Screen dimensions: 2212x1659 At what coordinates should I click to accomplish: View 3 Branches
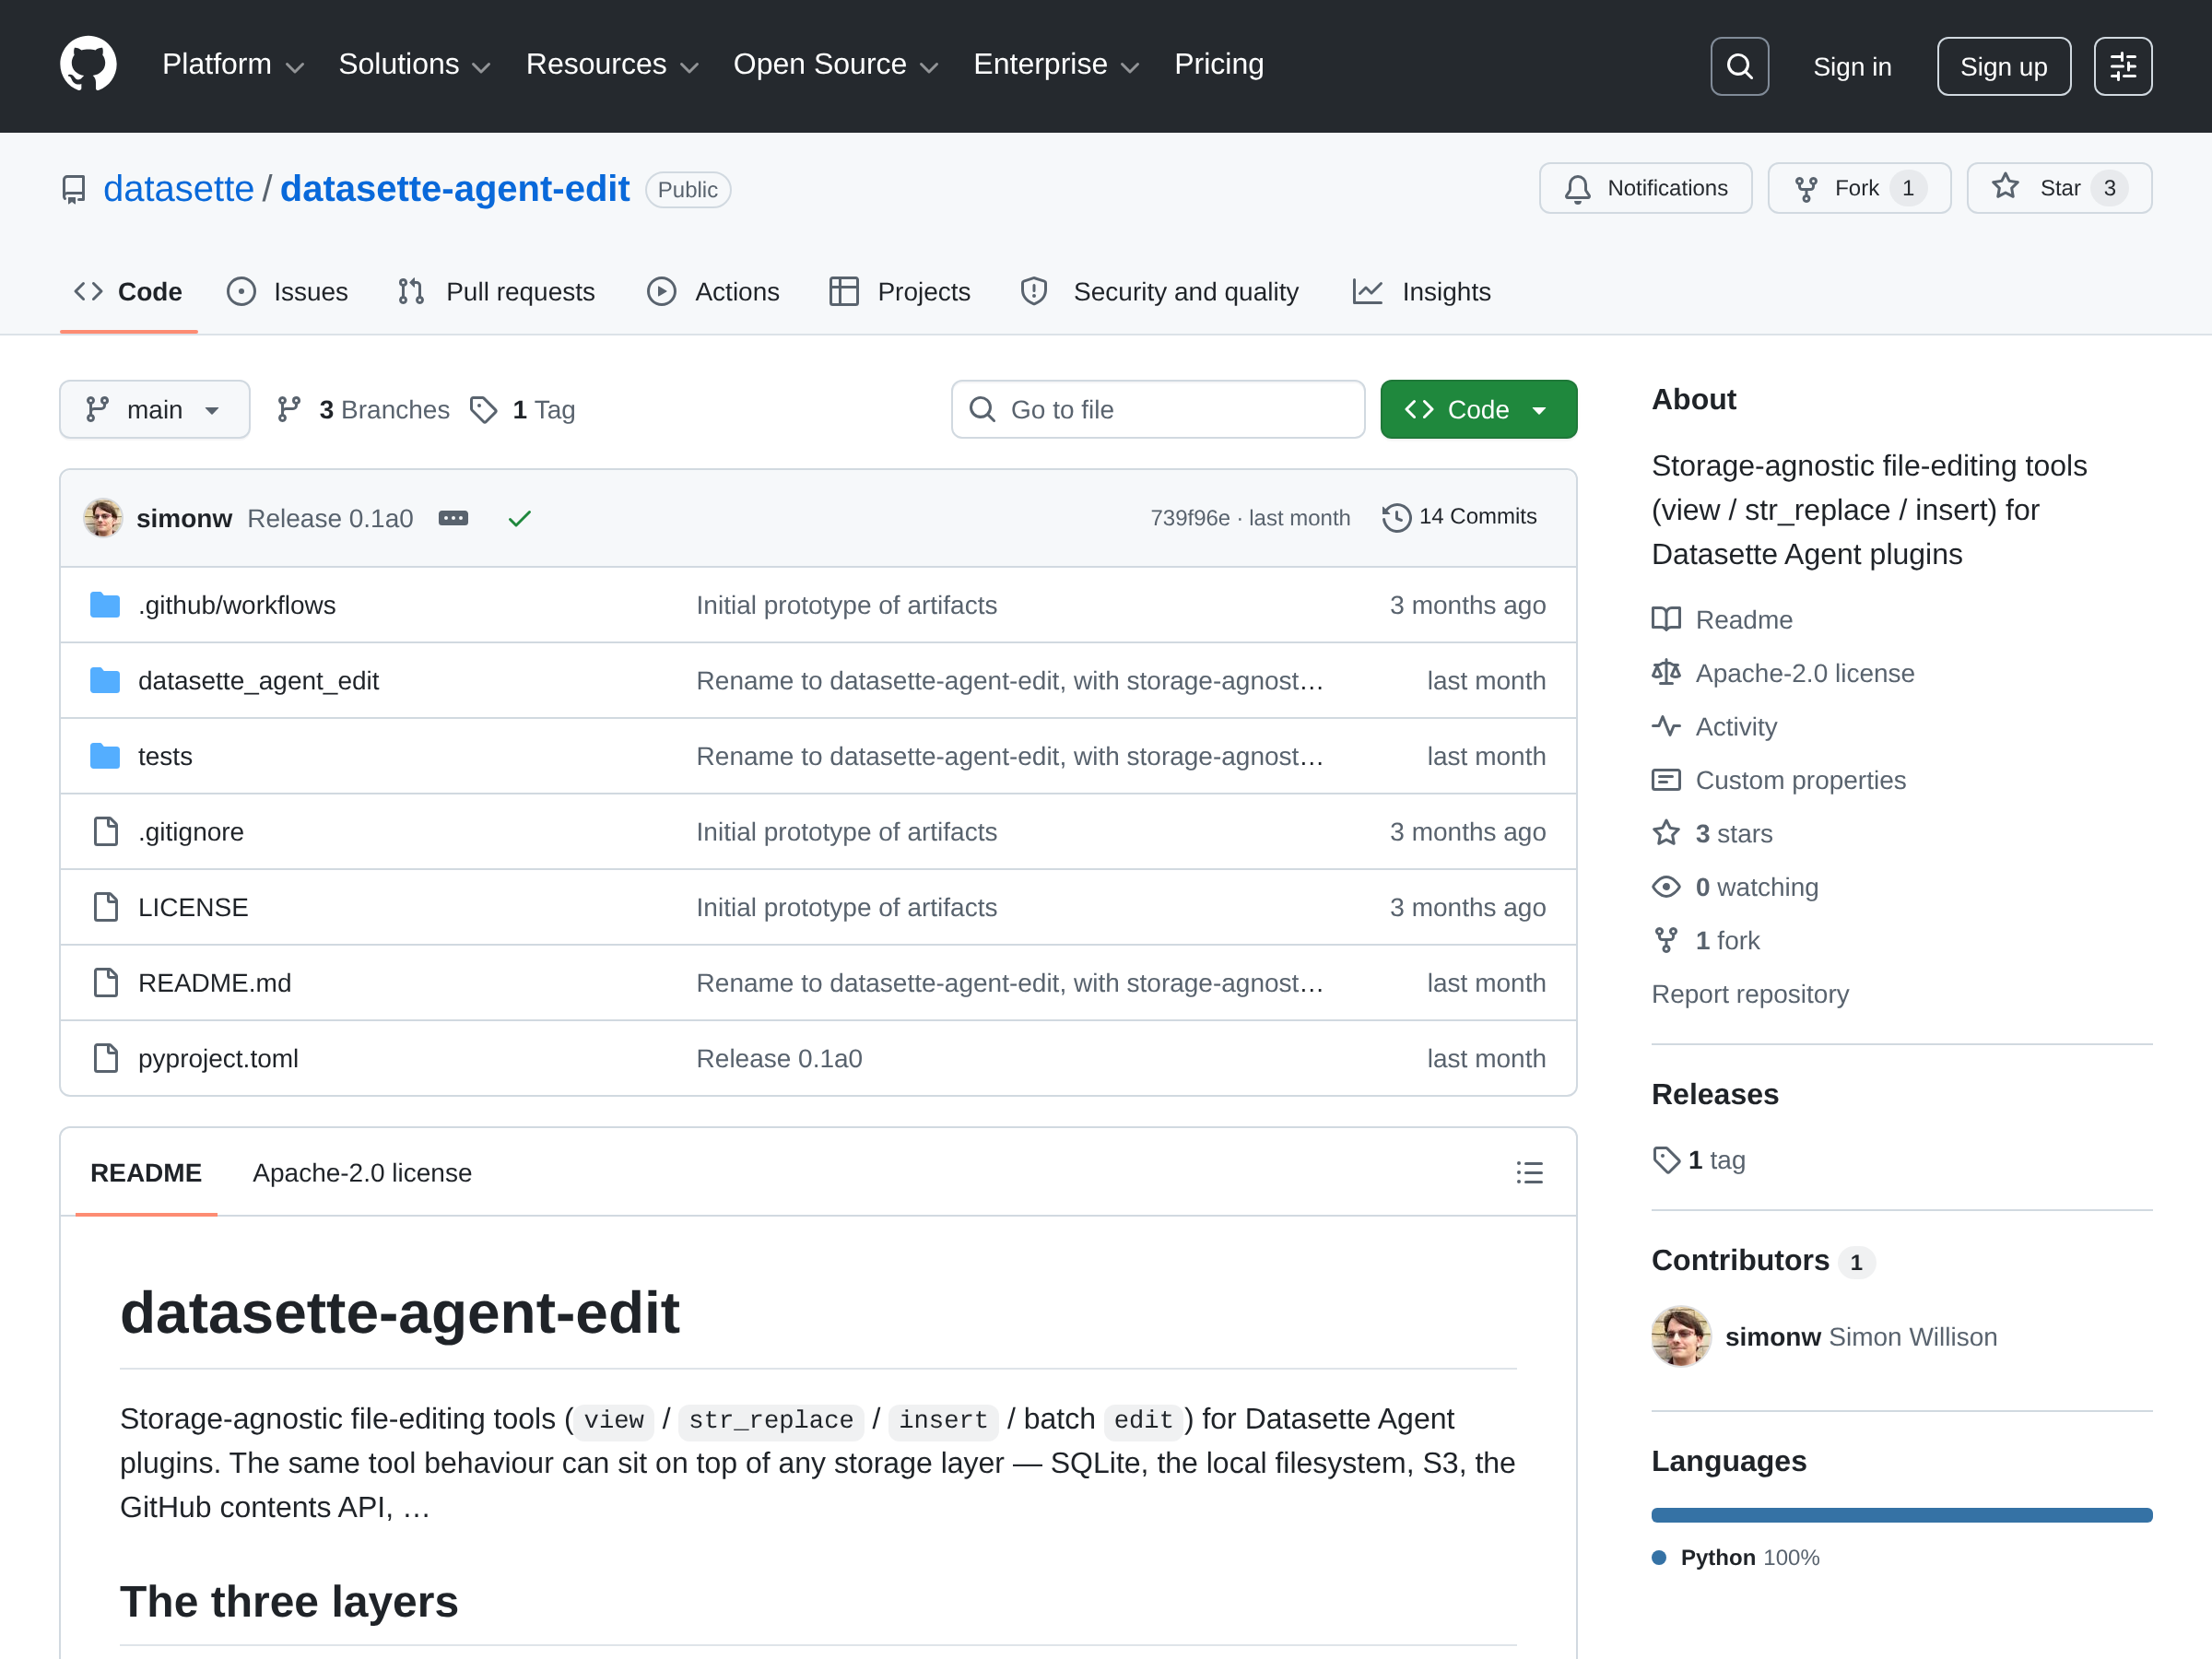point(364,409)
